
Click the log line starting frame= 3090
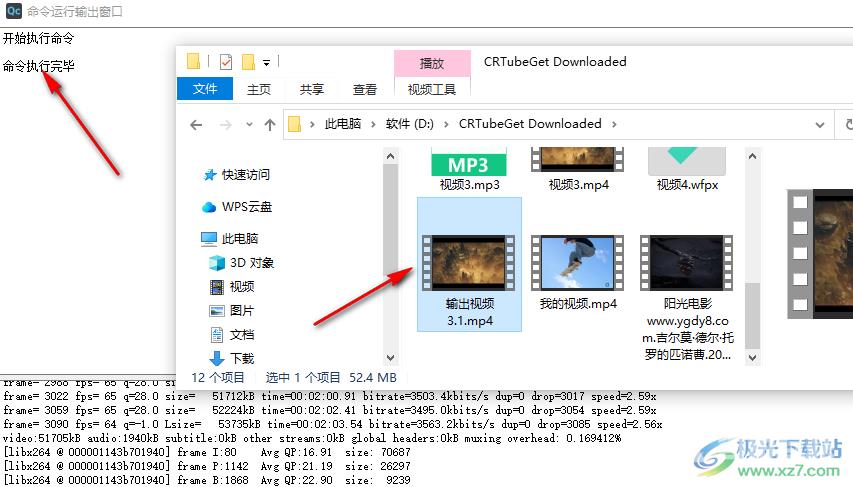(x=332, y=424)
